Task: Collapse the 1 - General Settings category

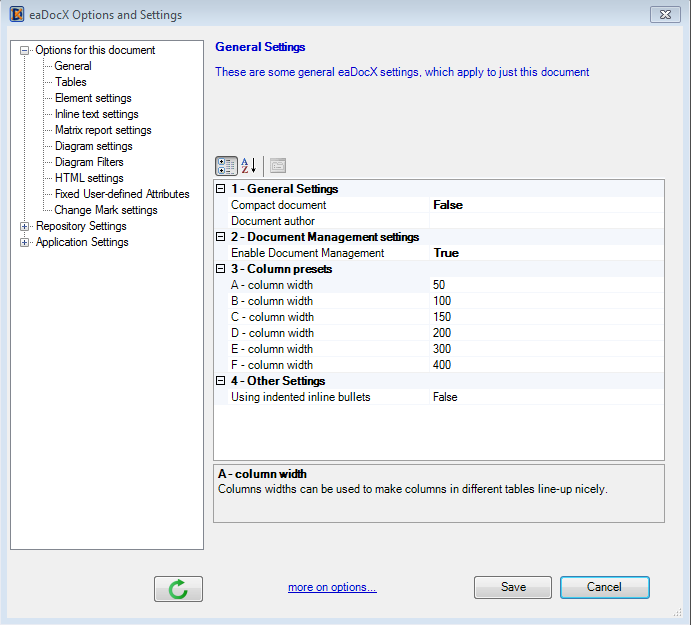Action: pos(221,189)
